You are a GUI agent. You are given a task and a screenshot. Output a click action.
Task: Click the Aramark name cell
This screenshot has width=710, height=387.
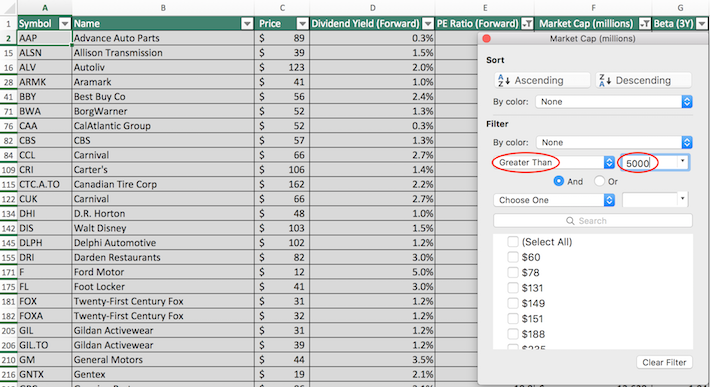click(x=163, y=82)
